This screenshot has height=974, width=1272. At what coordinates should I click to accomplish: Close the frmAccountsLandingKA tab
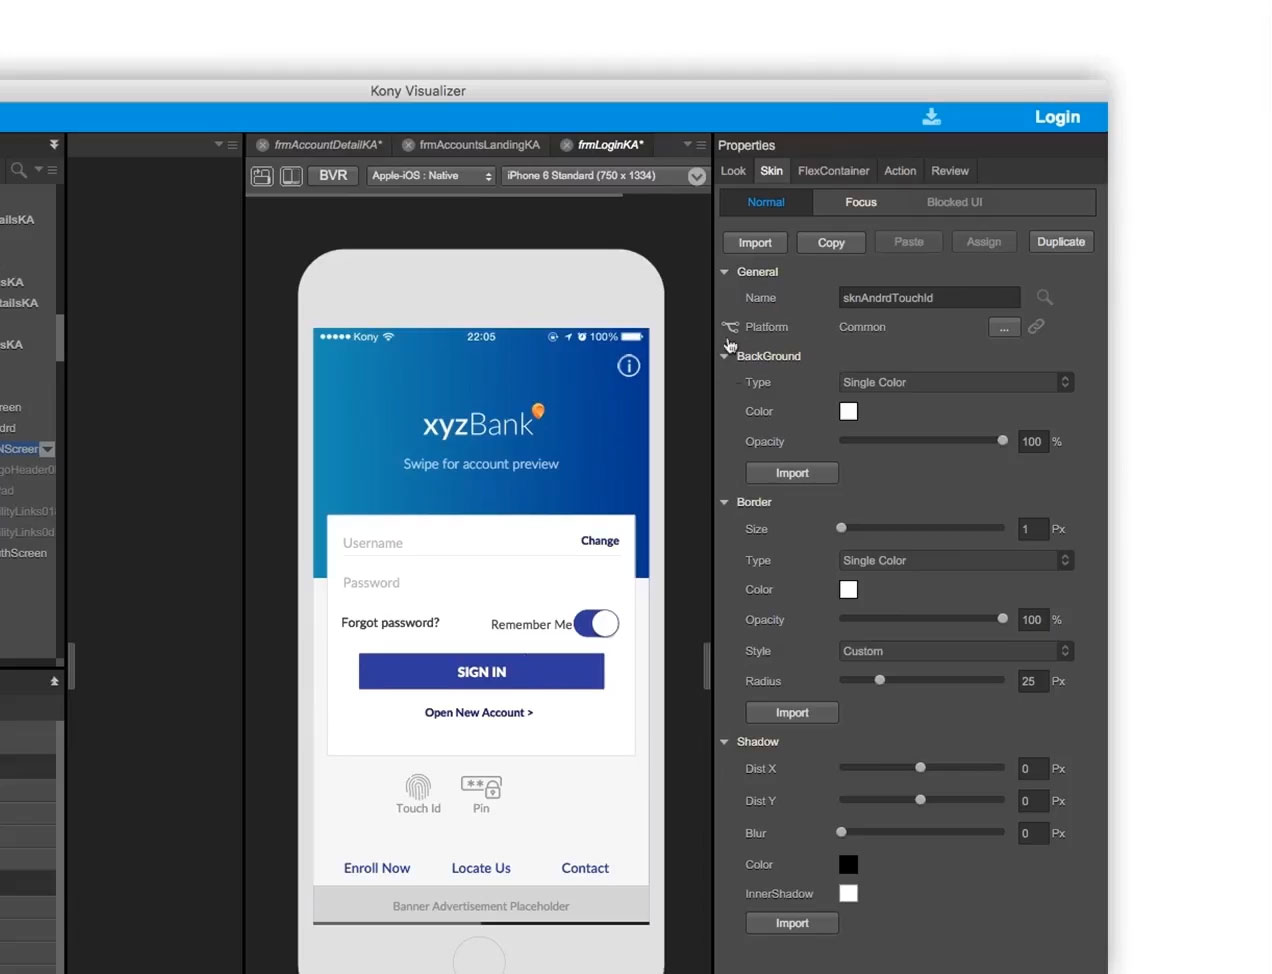(x=408, y=145)
